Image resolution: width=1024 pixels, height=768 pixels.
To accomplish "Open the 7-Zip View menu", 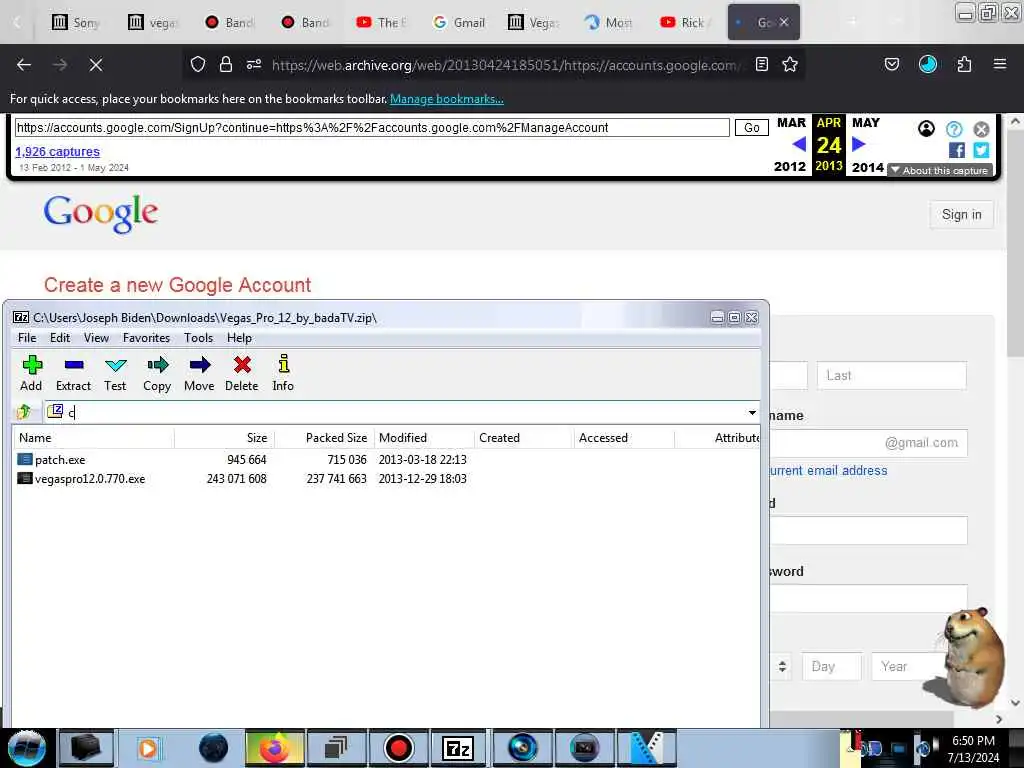I will [96, 338].
